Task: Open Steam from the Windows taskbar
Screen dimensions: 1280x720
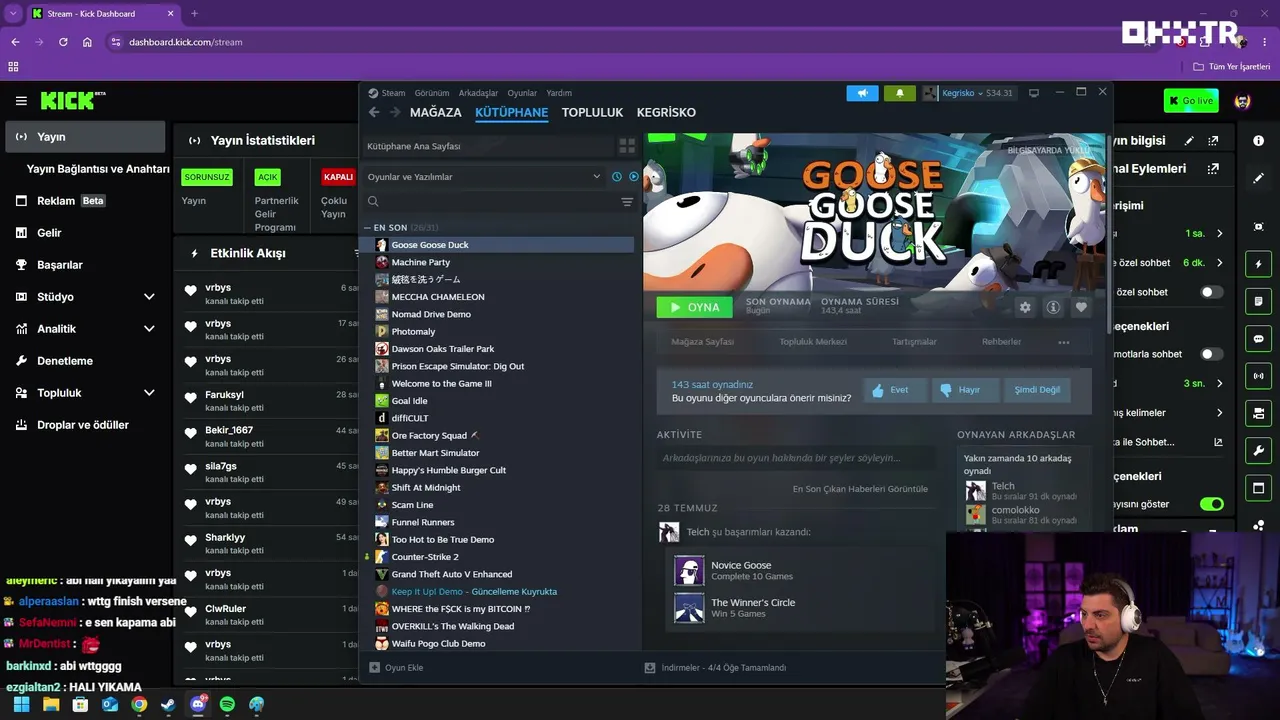Action: point(168,704)
